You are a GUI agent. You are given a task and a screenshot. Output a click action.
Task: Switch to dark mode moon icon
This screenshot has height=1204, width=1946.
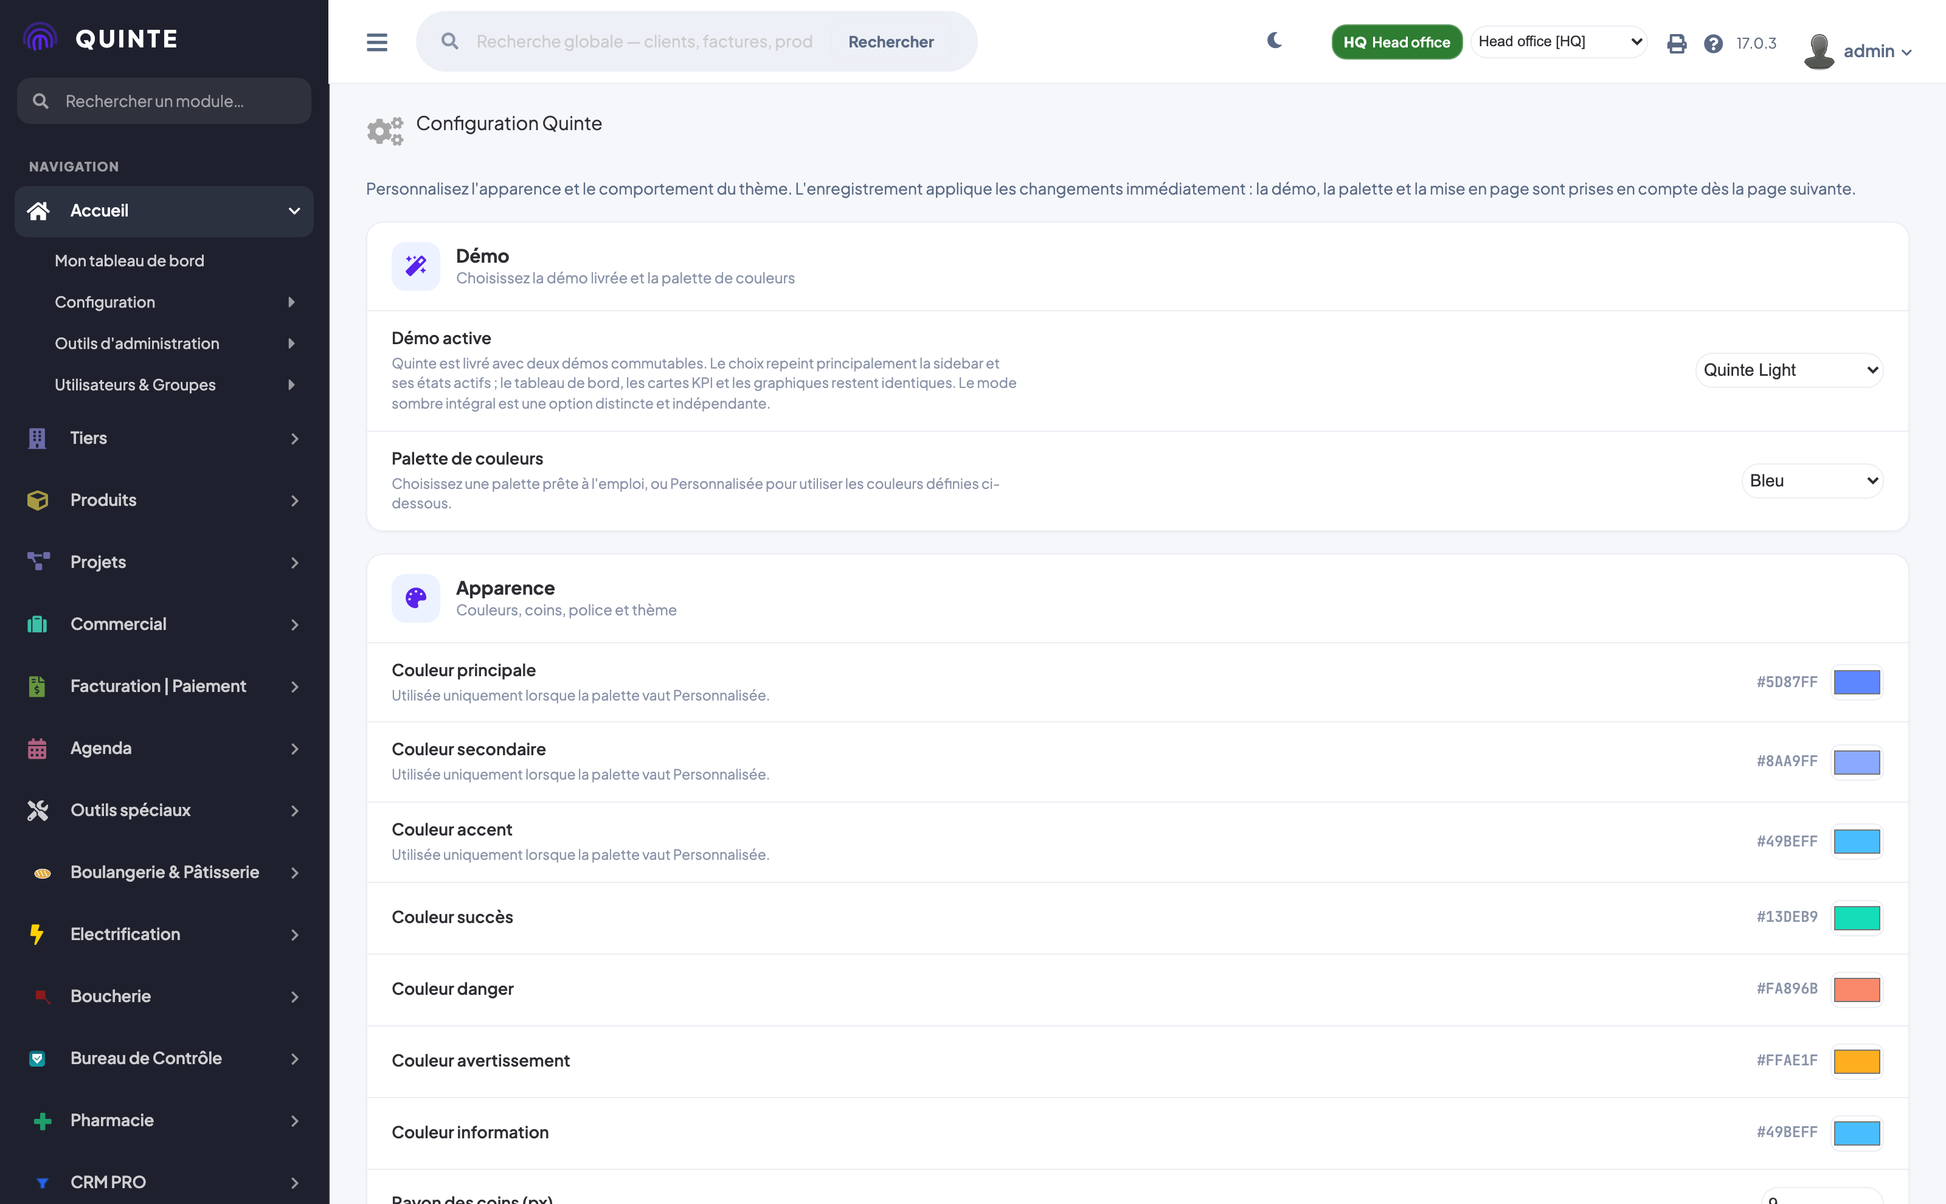1274,41
